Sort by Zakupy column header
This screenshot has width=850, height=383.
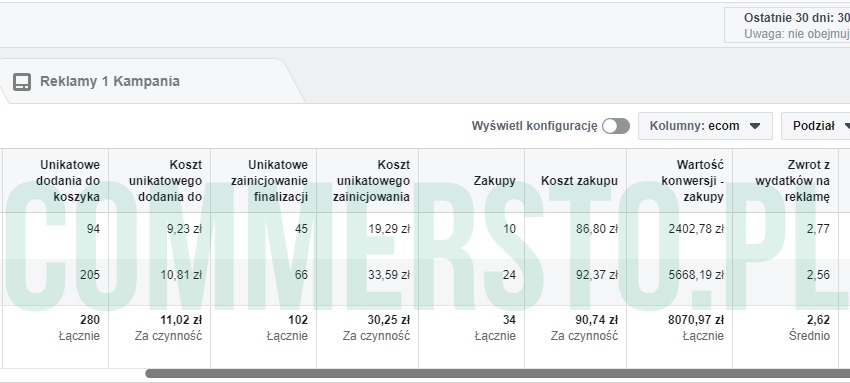pos(471,180)
